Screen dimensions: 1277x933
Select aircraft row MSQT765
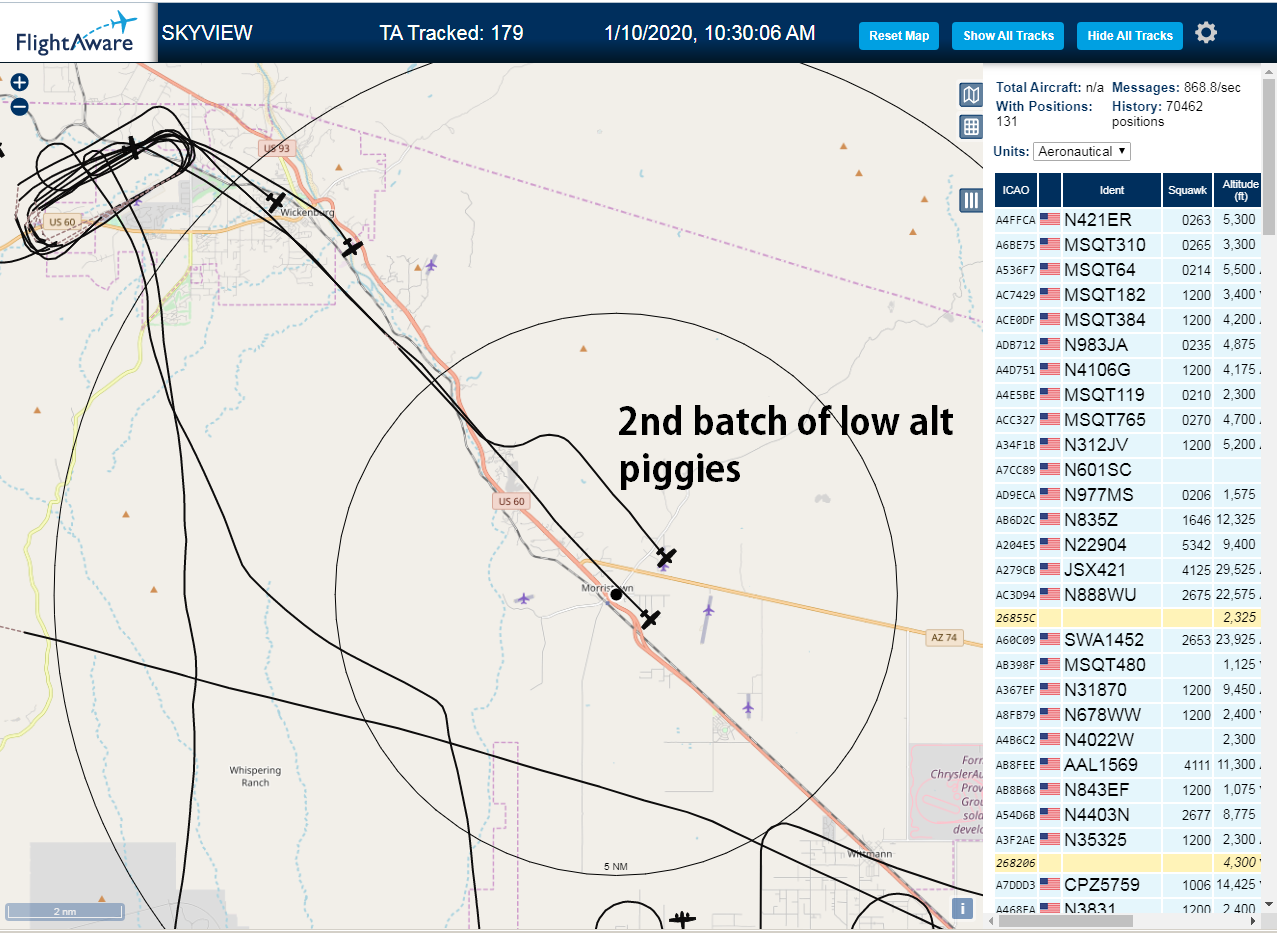tap(1128, 420)
